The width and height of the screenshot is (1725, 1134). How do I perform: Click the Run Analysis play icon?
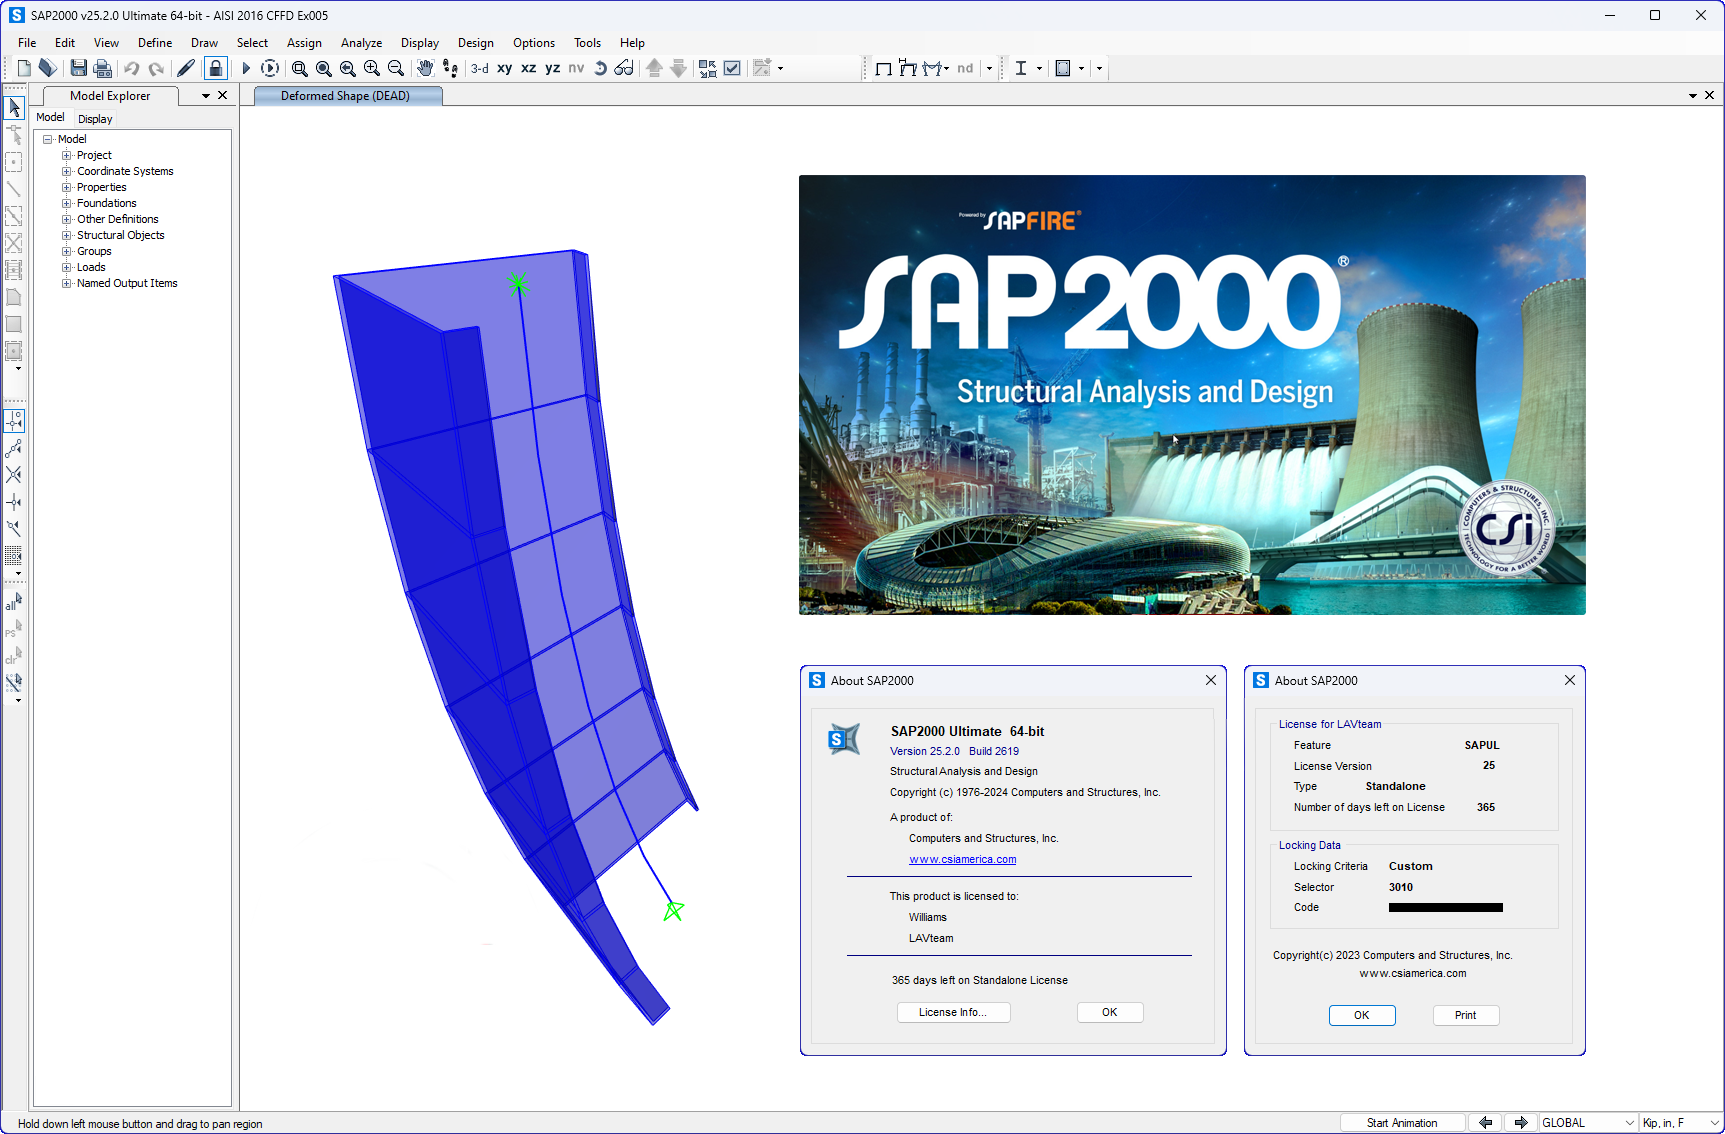pos(246,68)
